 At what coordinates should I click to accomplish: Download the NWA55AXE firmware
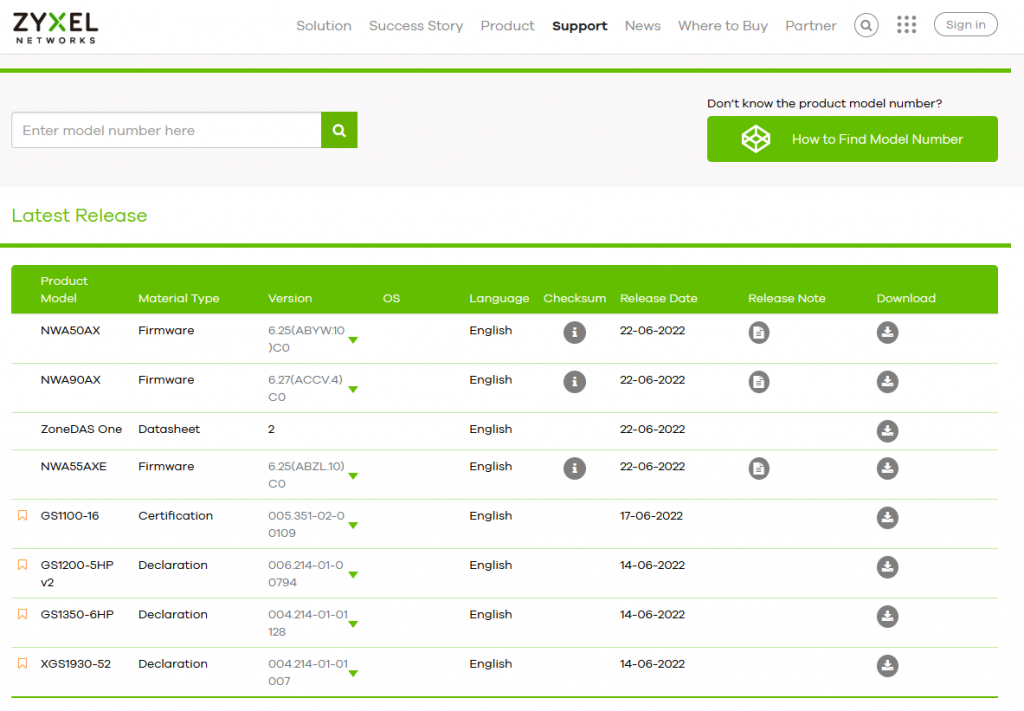(x=888, y=468)
